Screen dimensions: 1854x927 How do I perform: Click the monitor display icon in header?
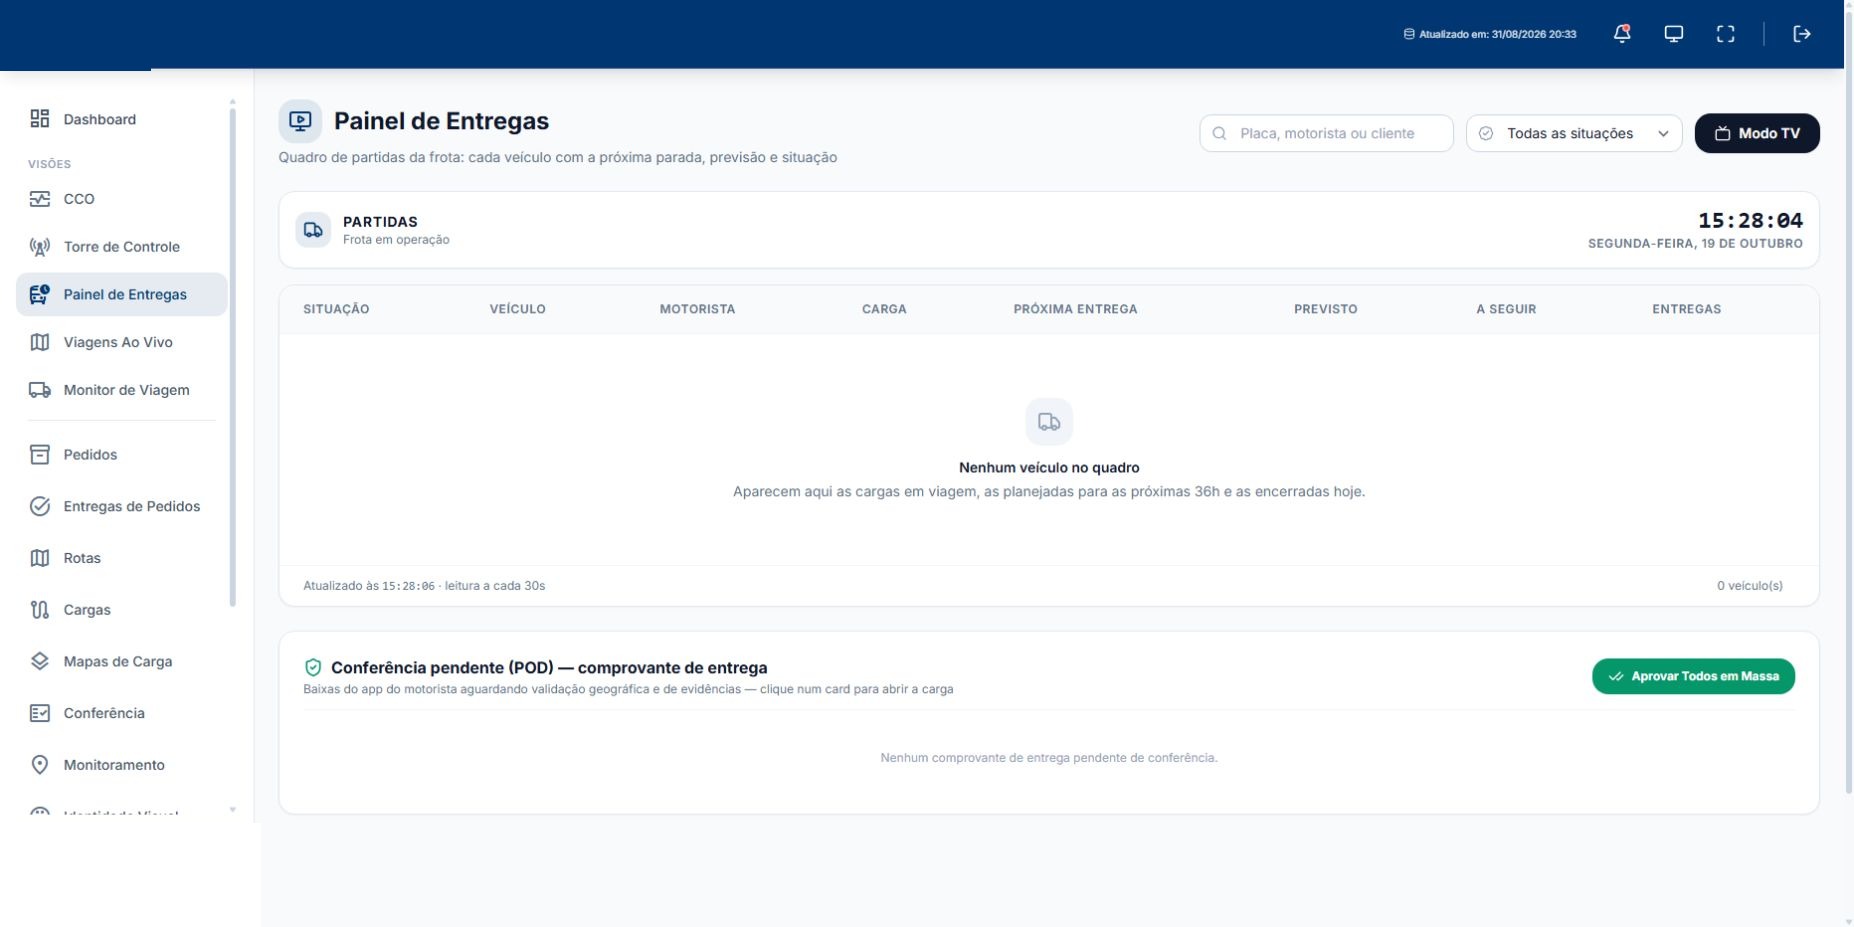(x=1674, y=34)
